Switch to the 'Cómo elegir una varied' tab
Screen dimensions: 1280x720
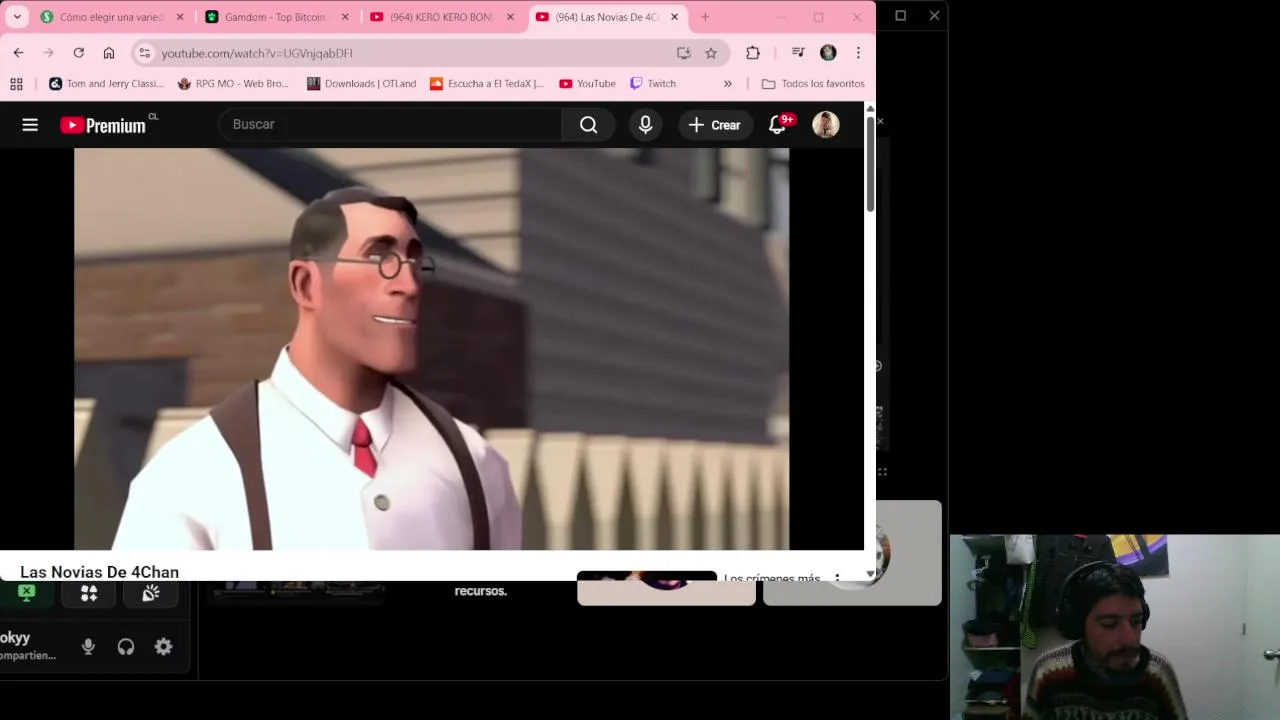click(x=112, y=17)
